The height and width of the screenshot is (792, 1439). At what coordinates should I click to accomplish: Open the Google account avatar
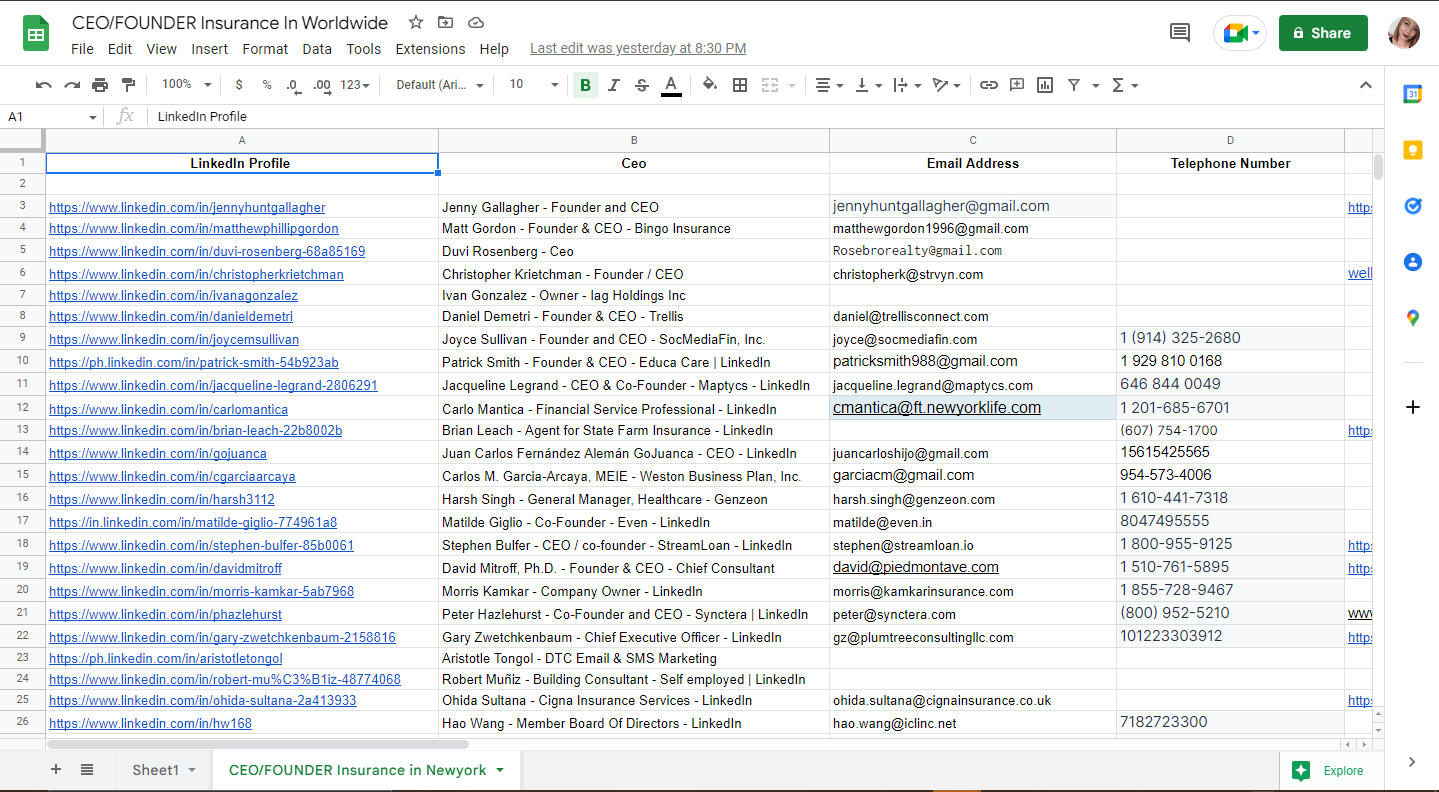(1404, 33)
